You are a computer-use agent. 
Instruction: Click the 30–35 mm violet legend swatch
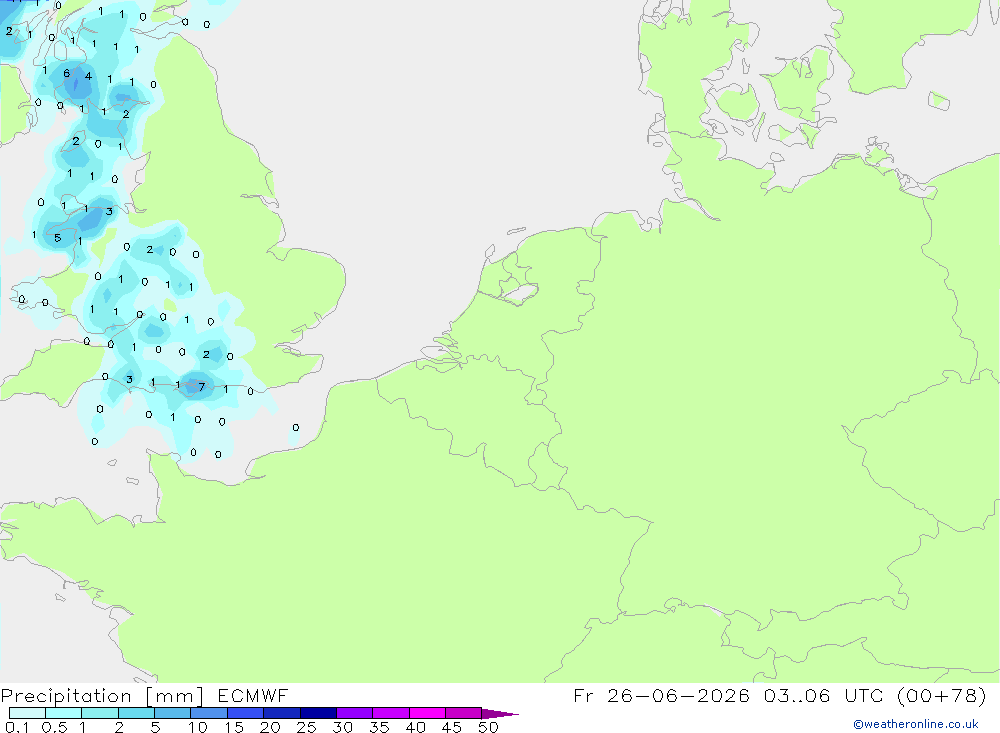coord(355,713)
